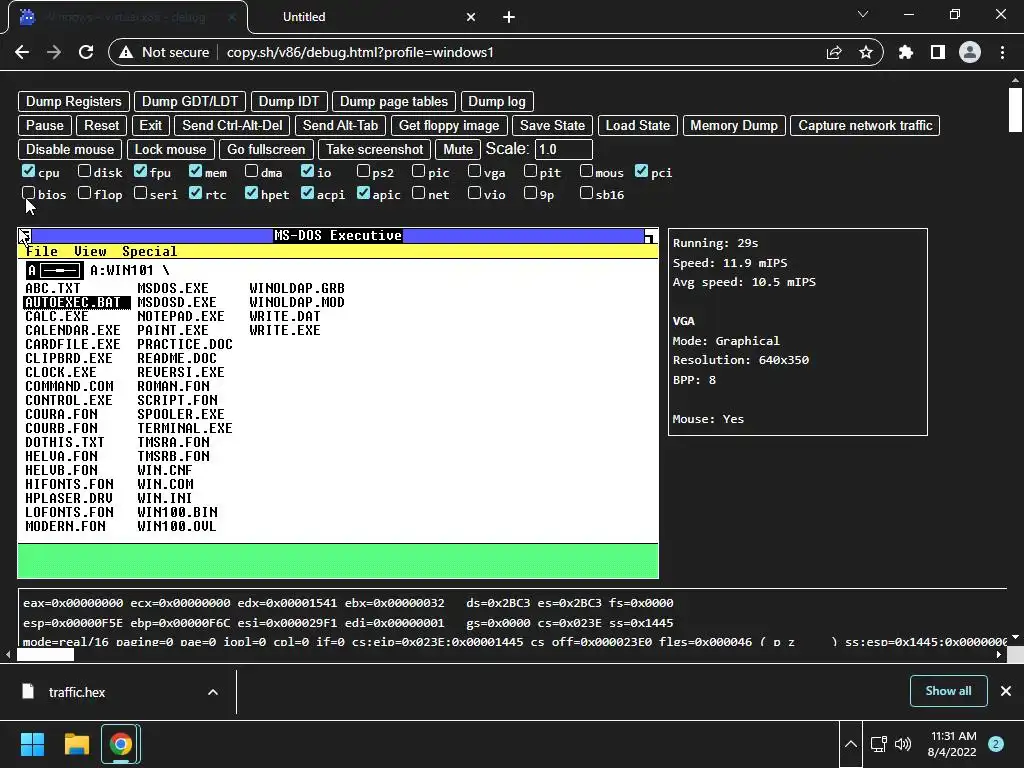The width and height of the screenshot is (1024, 768).
Task: Toggle hpet log checkbox
Action: click(251, 193)
